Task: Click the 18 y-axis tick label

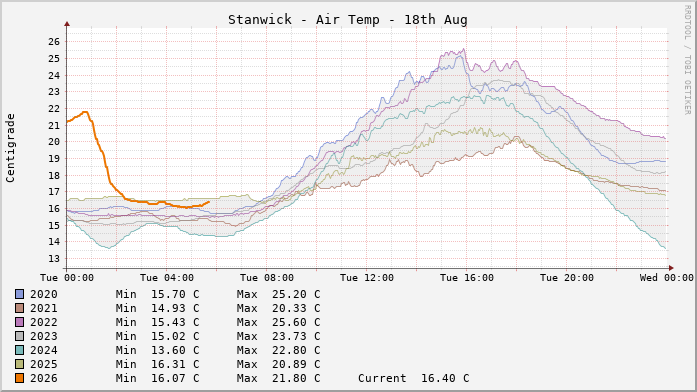Action: pos(54,176)
